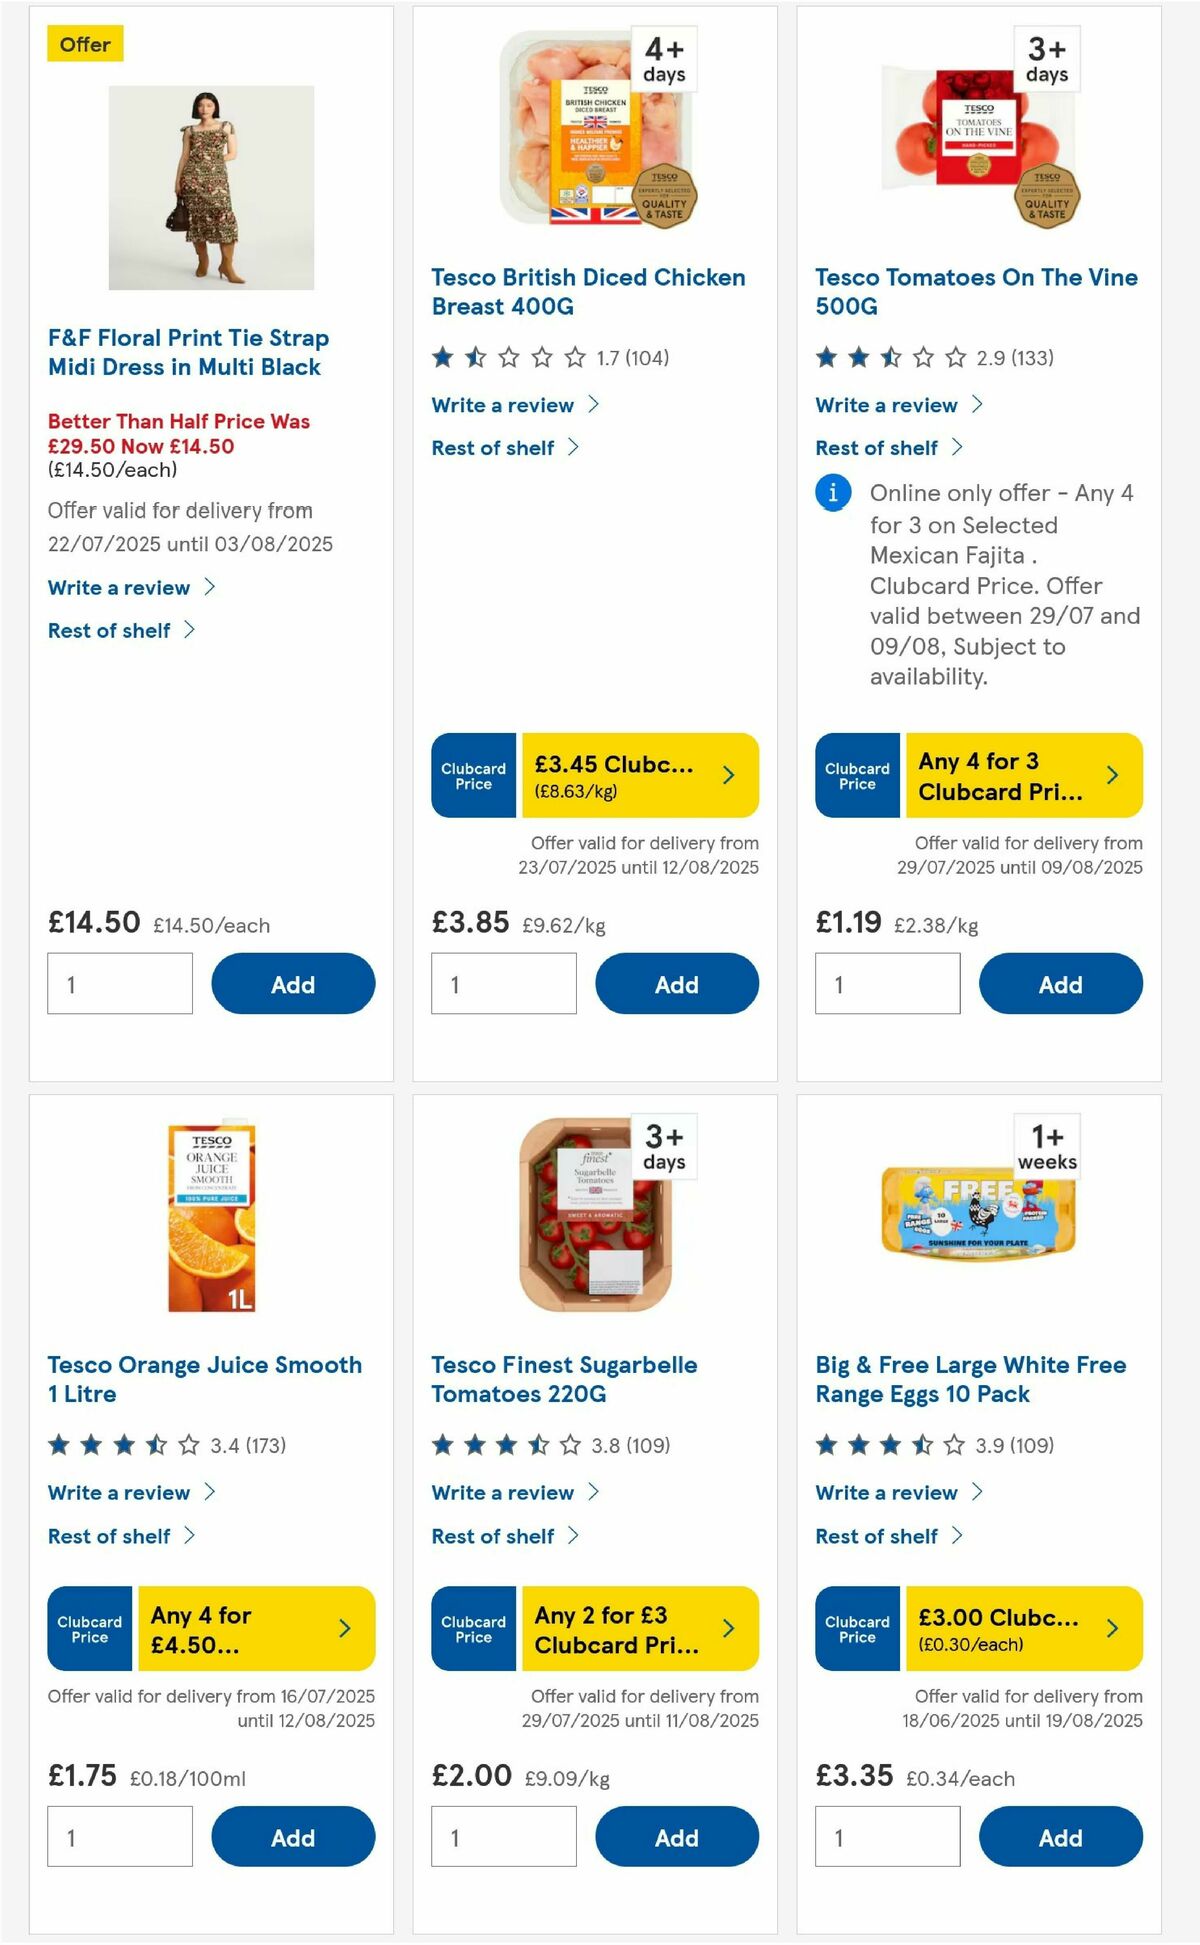Click the Clubcard Price badge for free range eggs
Image resolution: width=1200 pixels, height=1945 pixels.
[x=856, y=1628]
